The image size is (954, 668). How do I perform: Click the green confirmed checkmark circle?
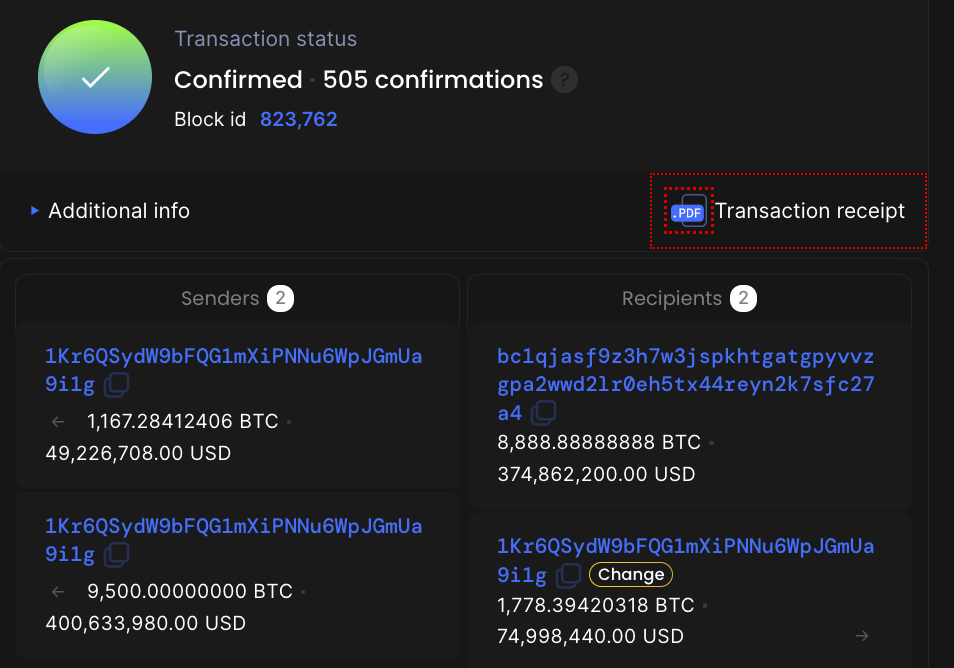[95, 77]
